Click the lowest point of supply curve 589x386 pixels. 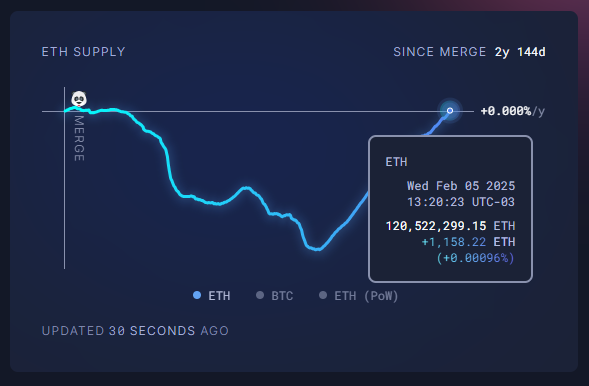pos(318,249)
